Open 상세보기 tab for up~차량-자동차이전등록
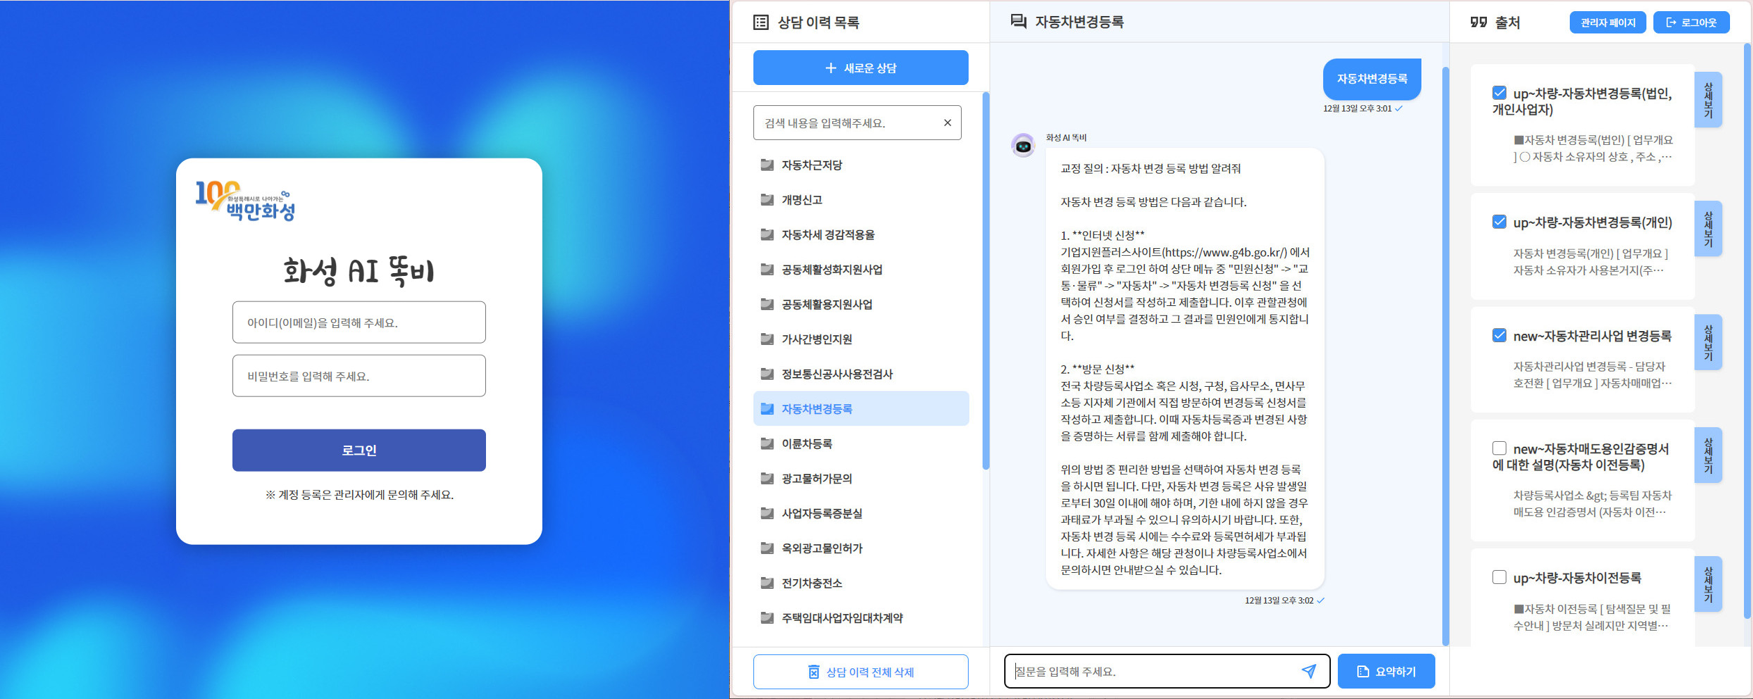 pos(1708,584)
